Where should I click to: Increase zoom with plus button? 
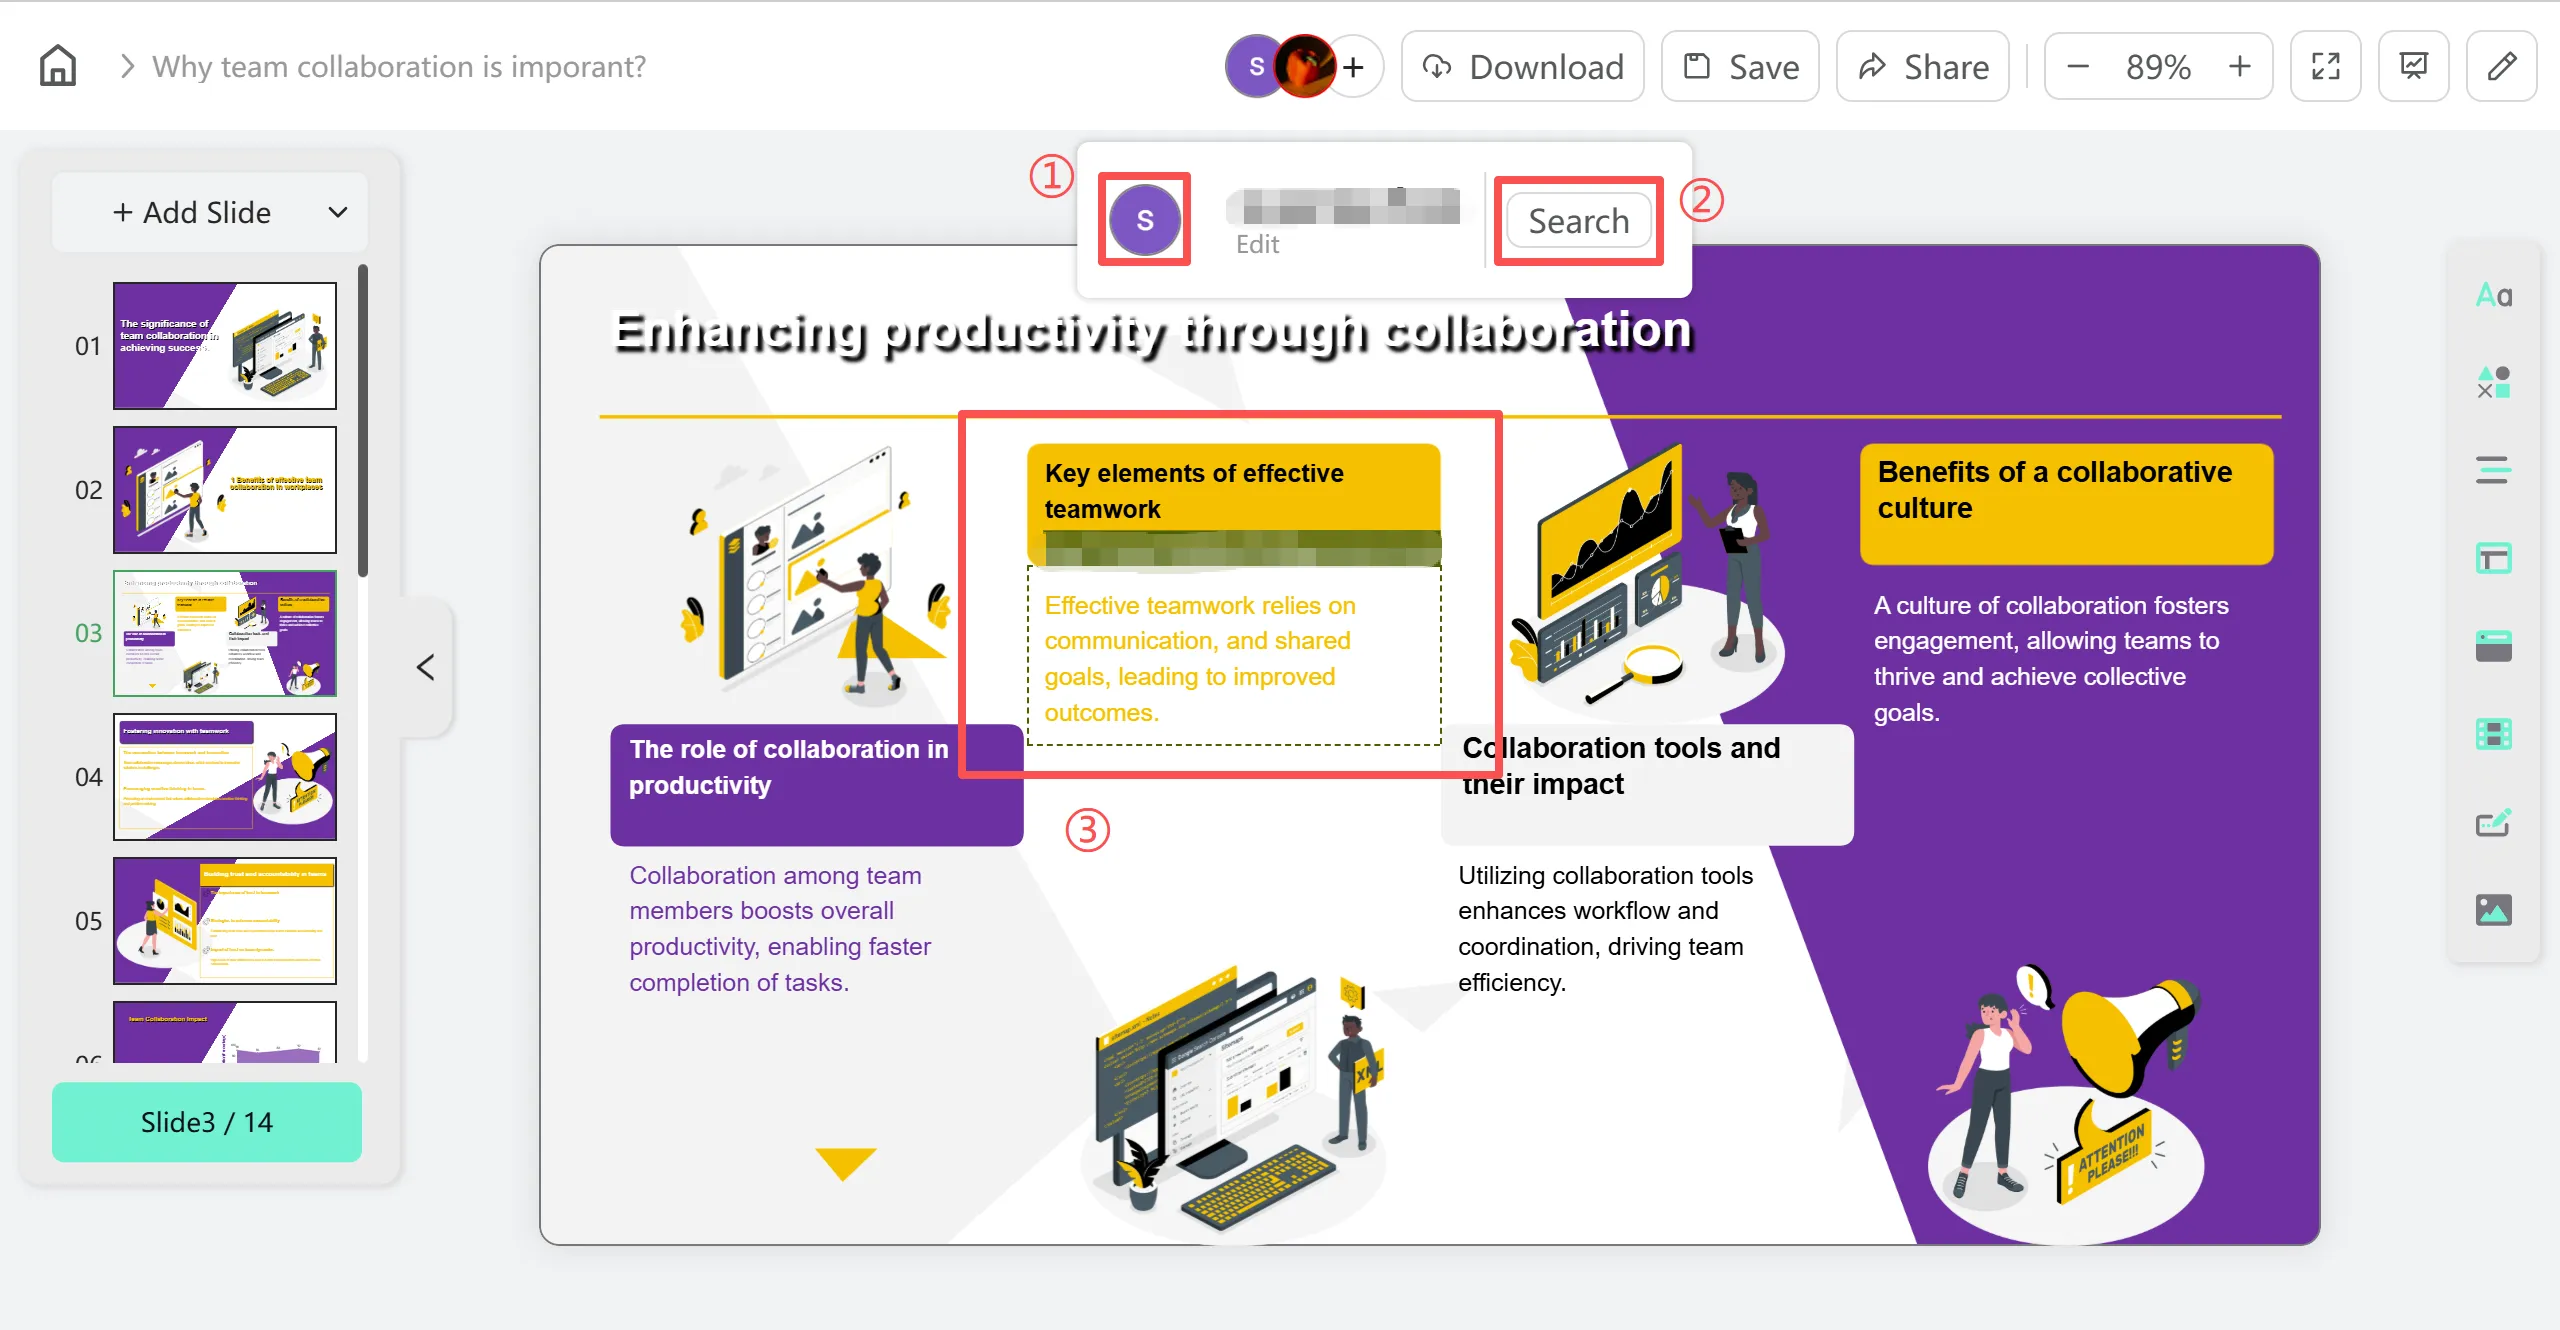point(2239,67)
